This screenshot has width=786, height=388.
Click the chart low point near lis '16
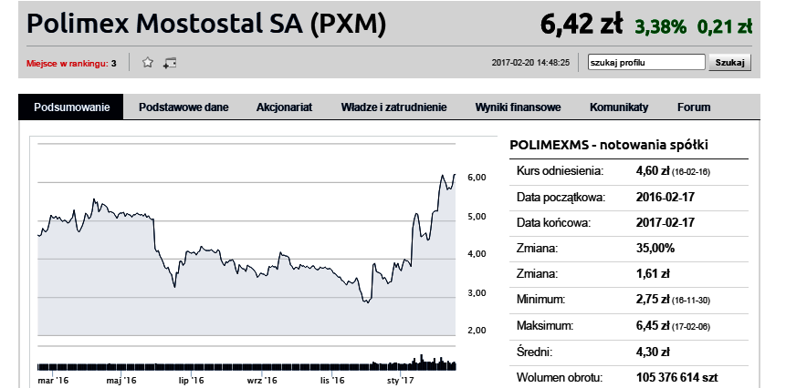(366, 301)
